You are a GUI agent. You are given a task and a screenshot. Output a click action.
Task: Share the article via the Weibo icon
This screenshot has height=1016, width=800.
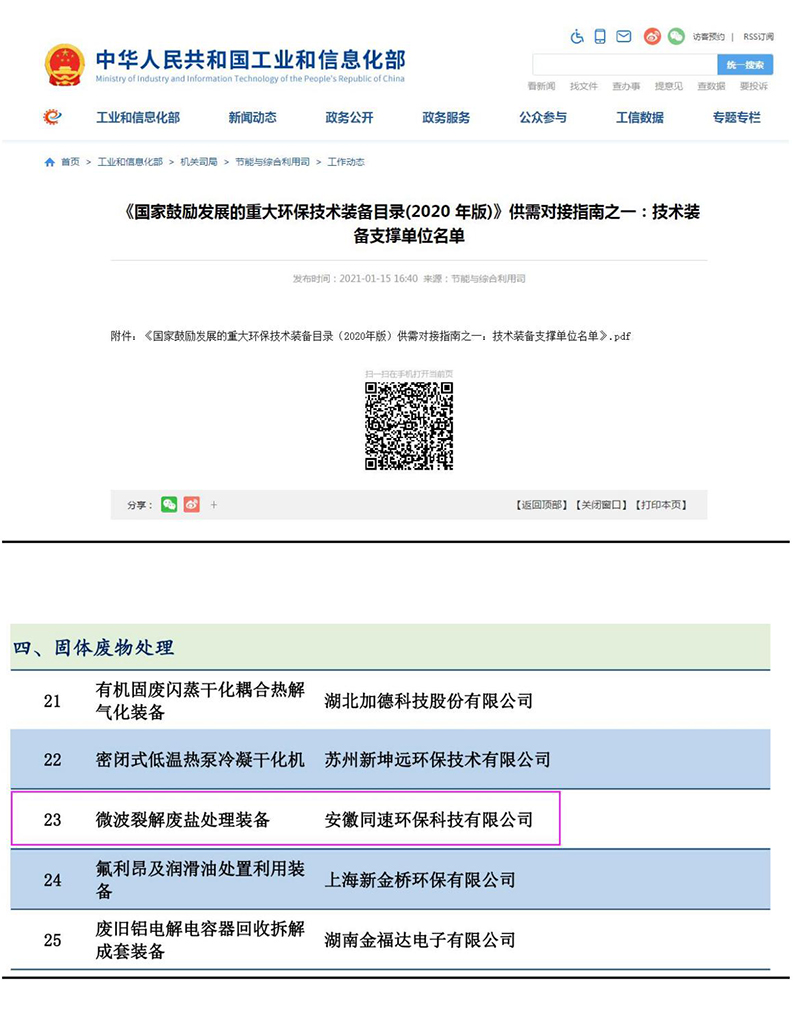pos(192,505)
